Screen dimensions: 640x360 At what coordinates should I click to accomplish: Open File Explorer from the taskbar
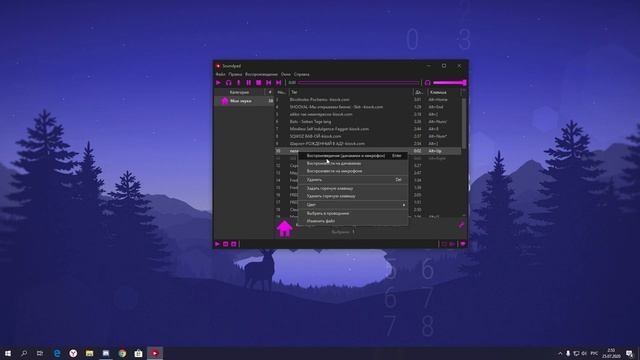89,353
